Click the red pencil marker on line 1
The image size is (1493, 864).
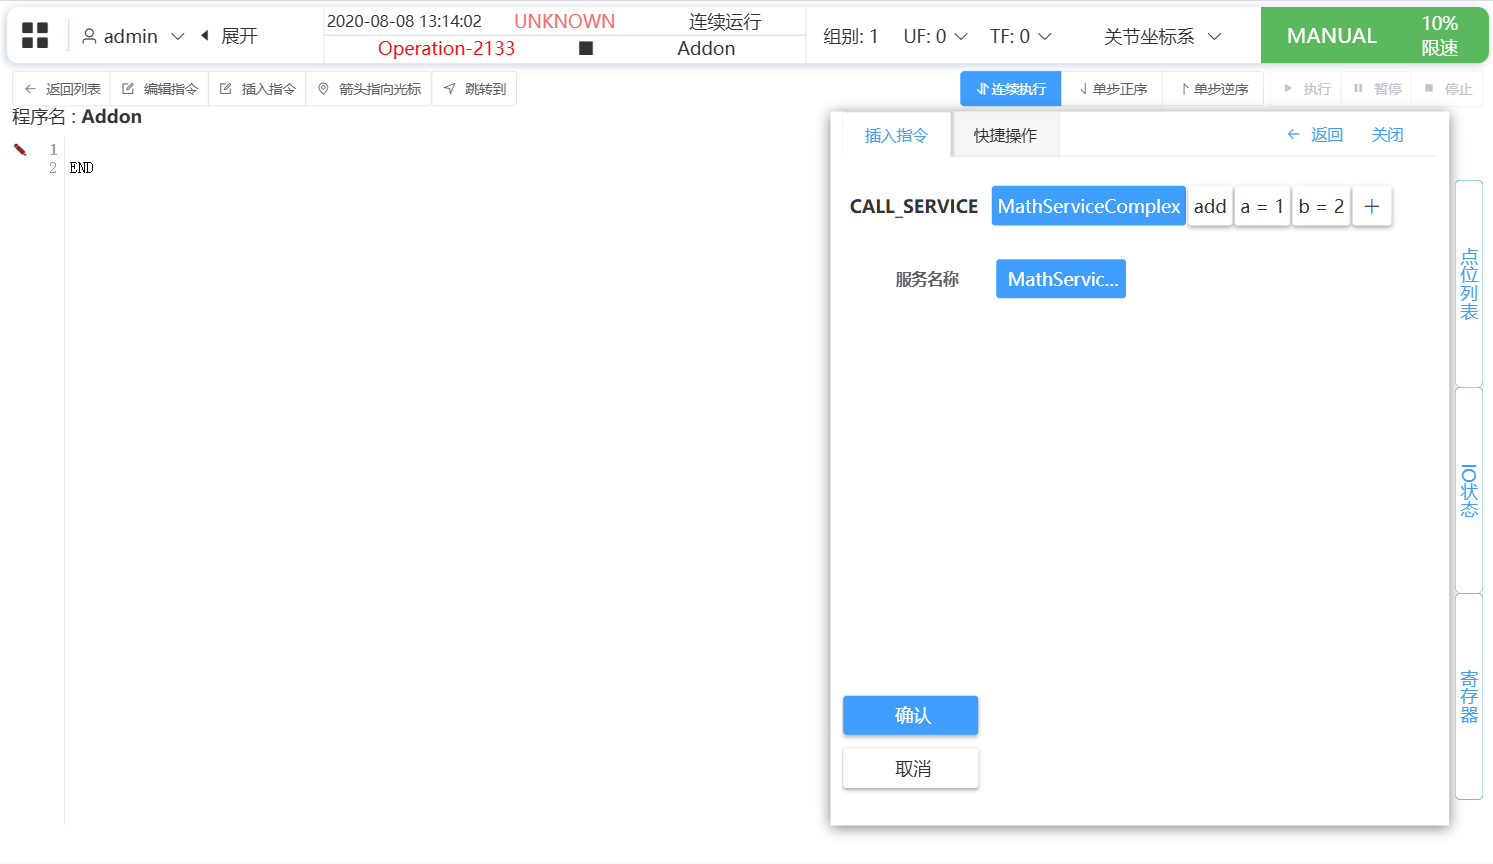pos(20,150)
